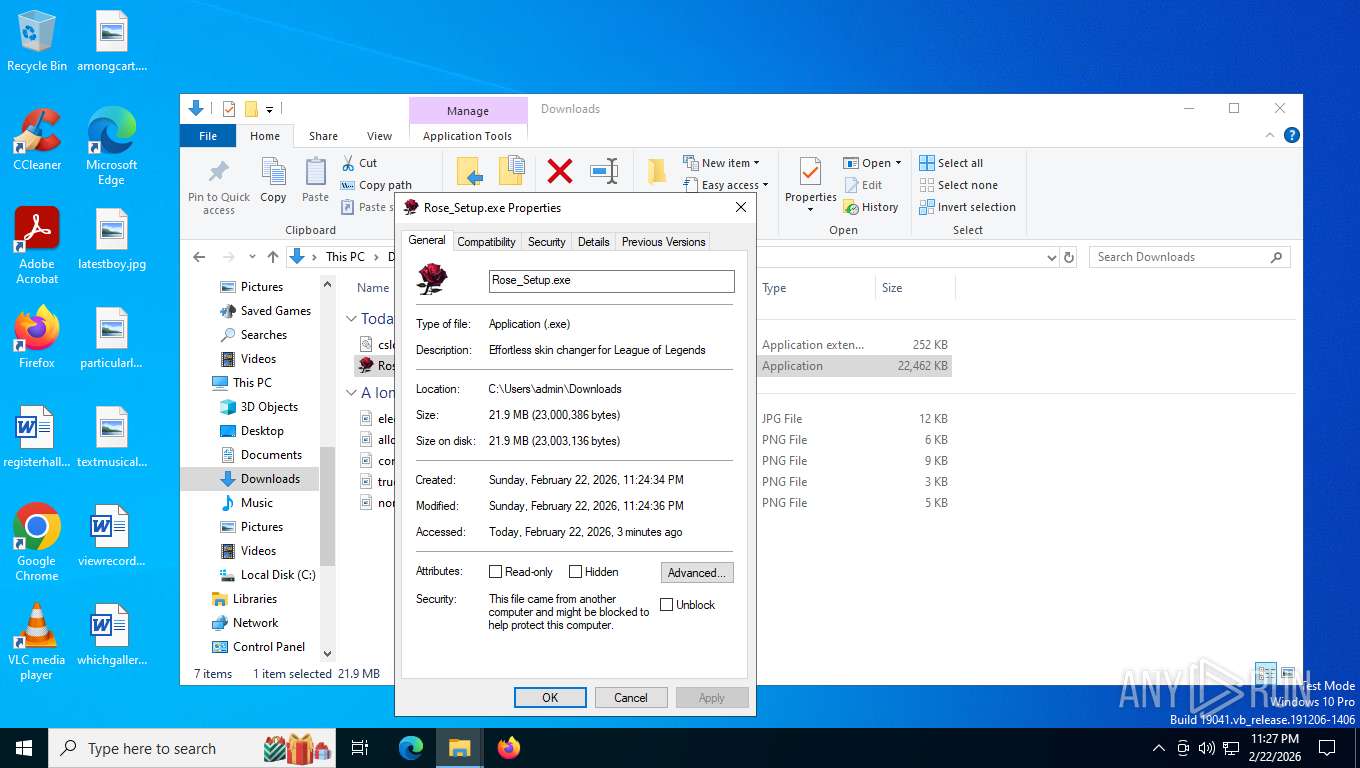The image size is (1360, 768).
Task: Click the refresh button beside address bar
Action: point(1069,257)
